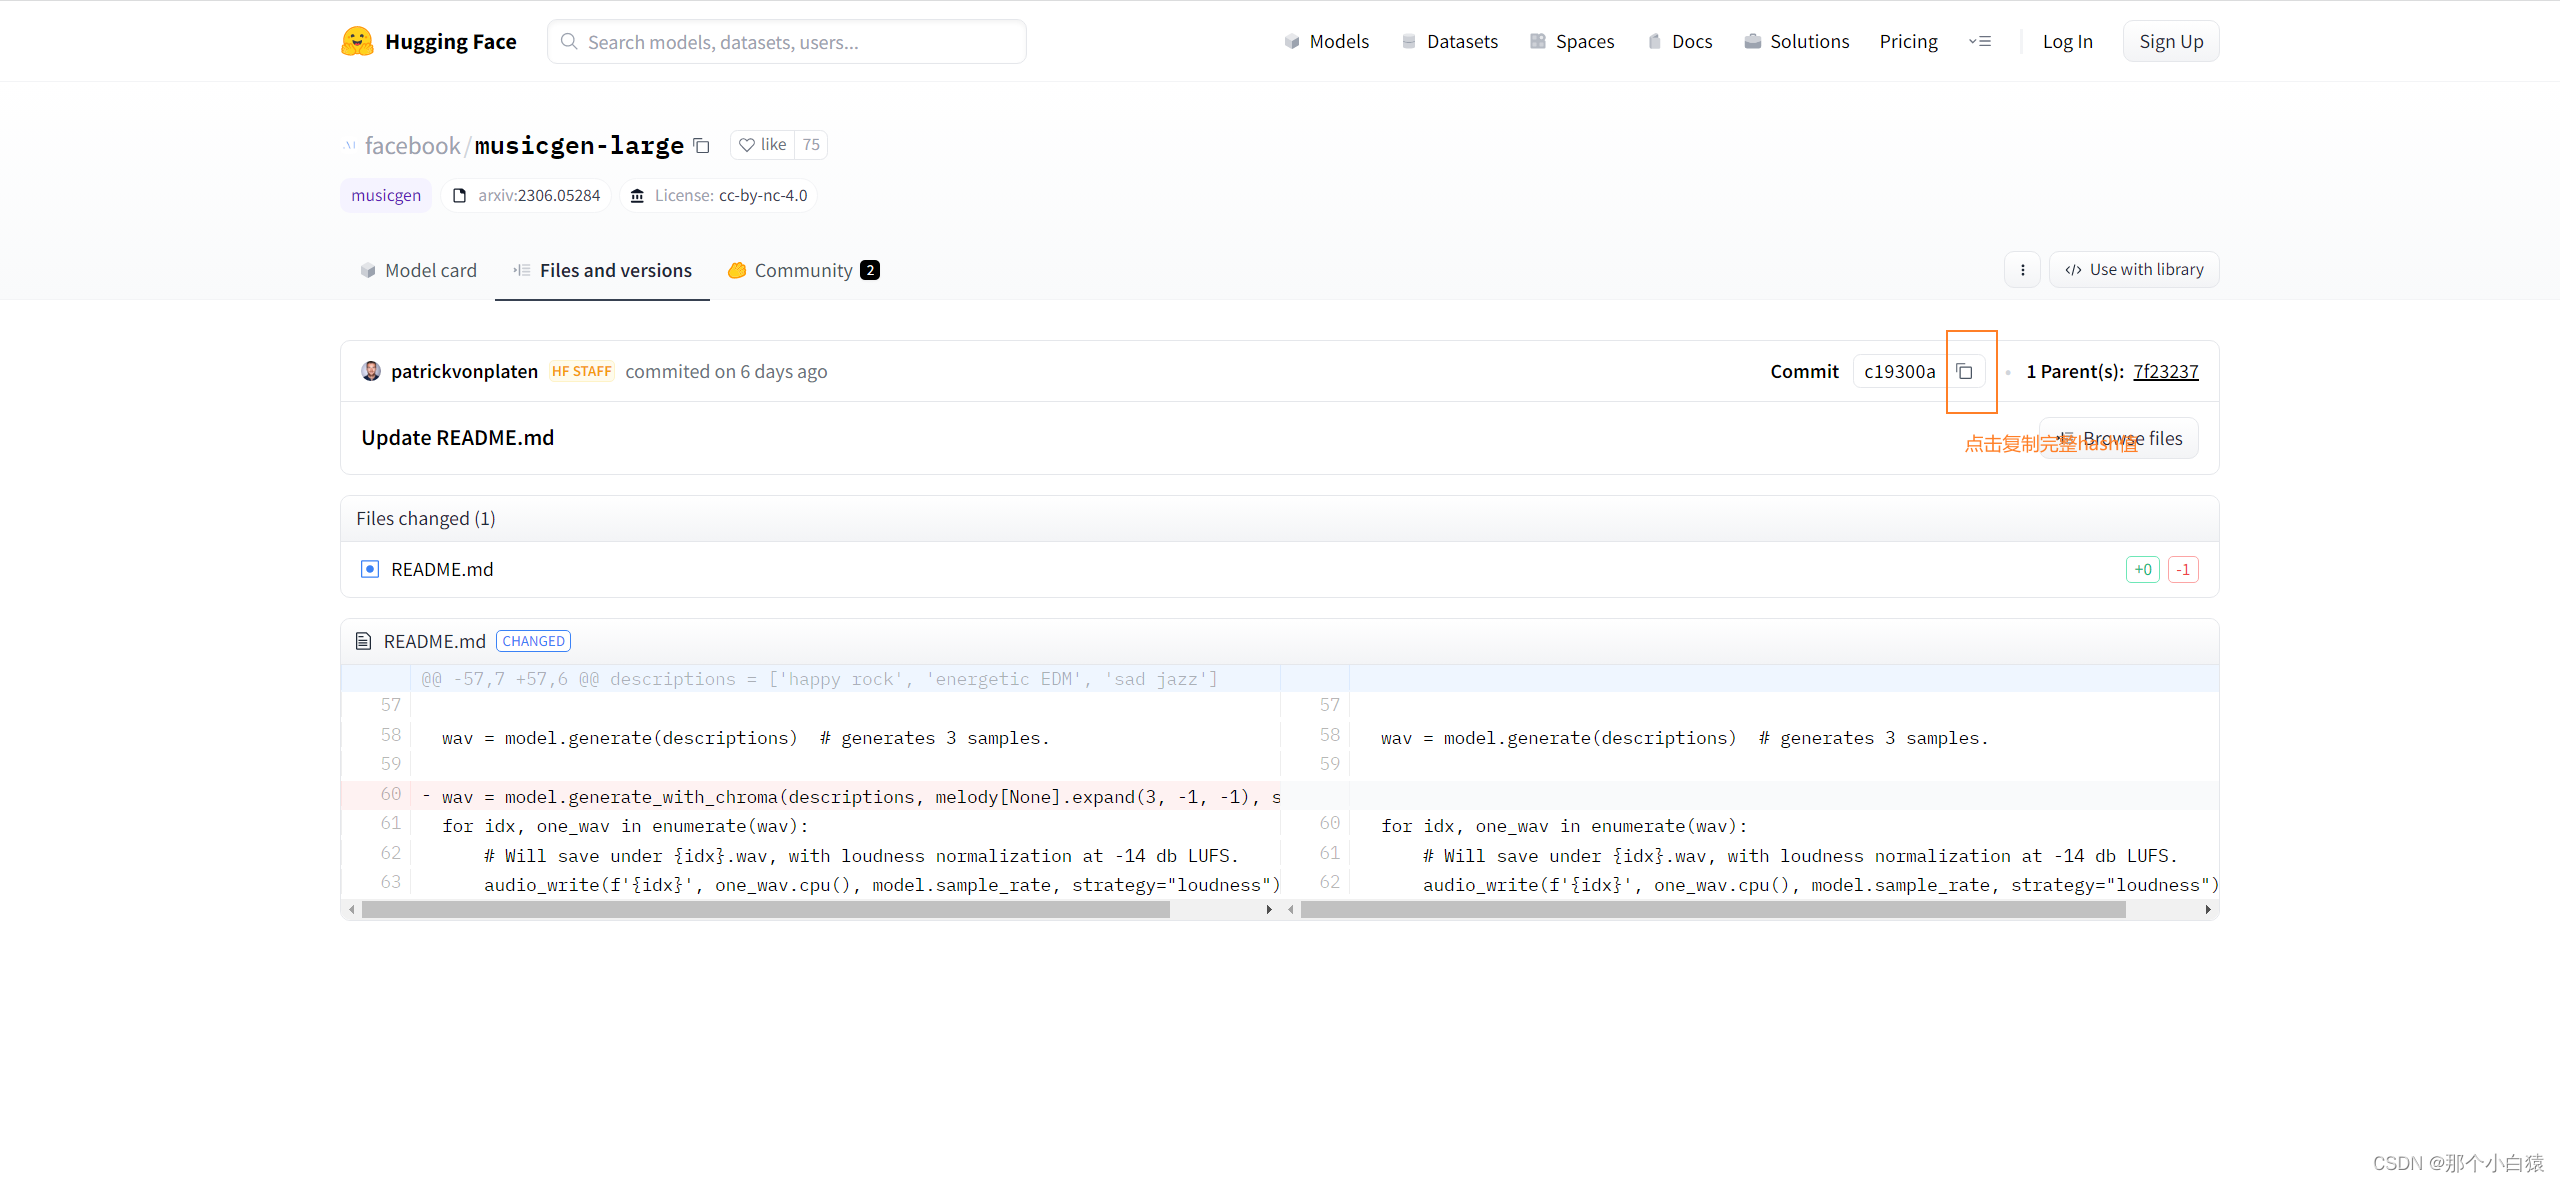Open the three-dot more options menu
This screenshot has height=1182, width=2560.
tap(2022, 270)
